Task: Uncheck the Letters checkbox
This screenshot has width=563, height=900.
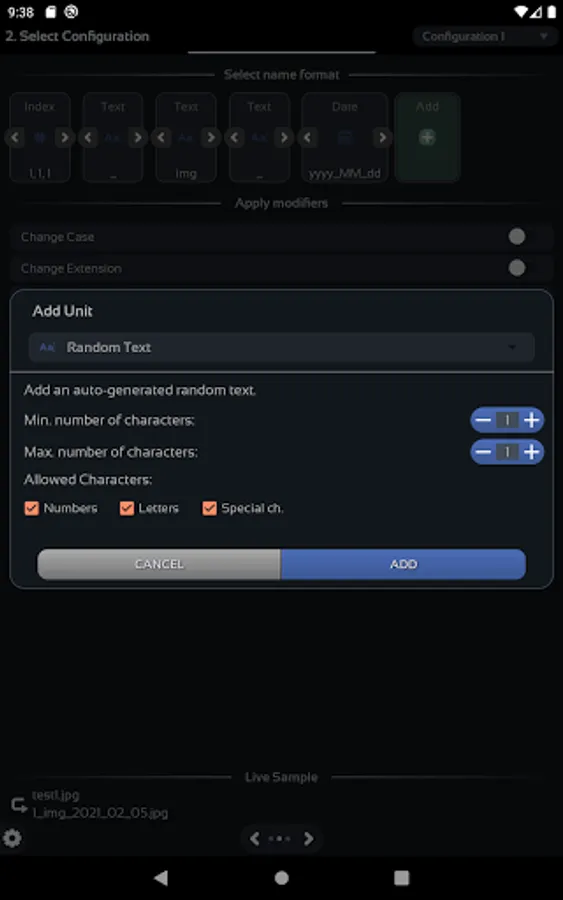Action: [126, 508]
